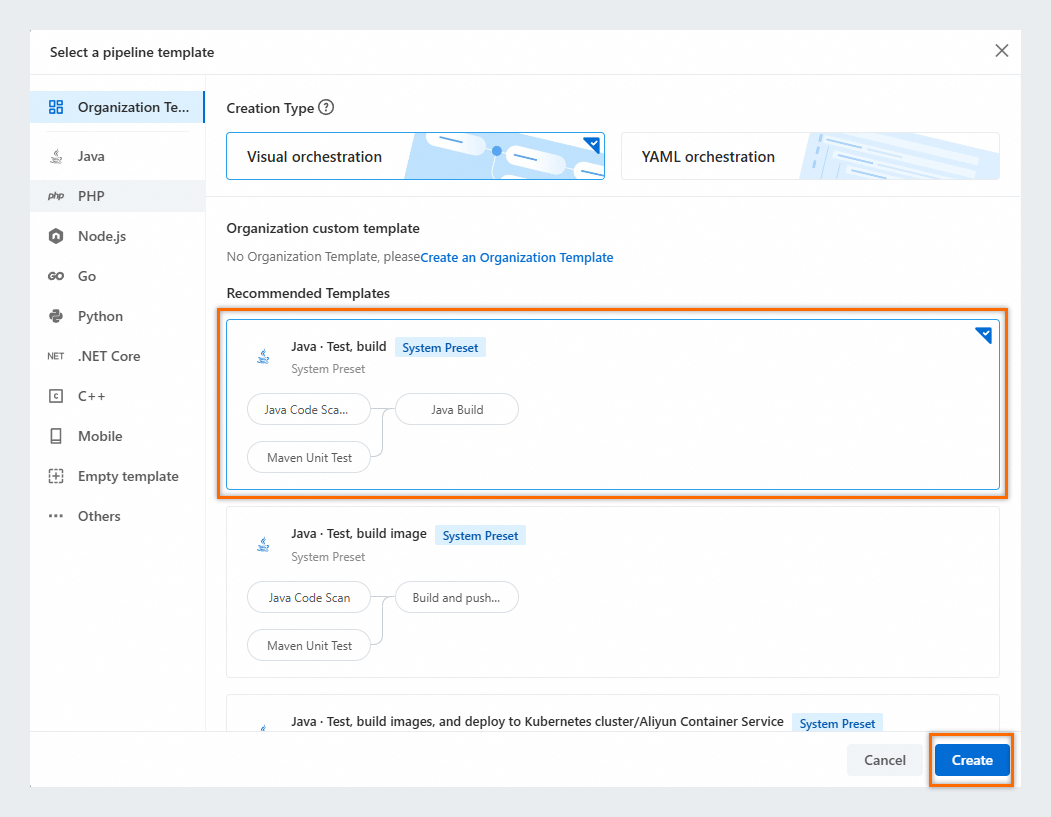Click the Java coffee cup sidebar icon
Viewport: 1051px width, 817px height.
56,157
